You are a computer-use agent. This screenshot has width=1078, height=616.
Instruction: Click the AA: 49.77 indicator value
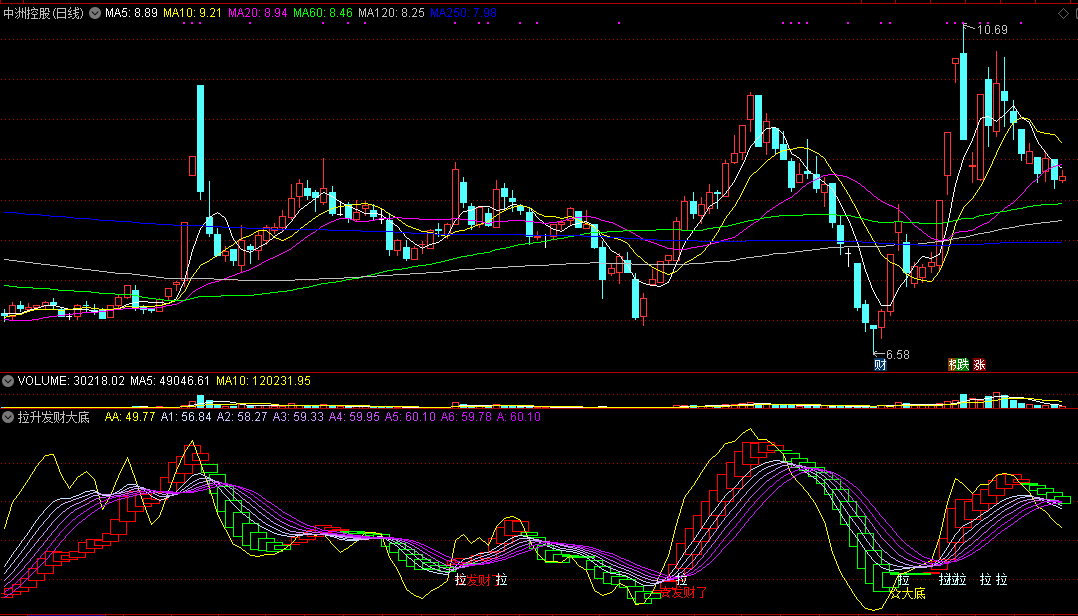pyautogui.click(x=130, y=417)
